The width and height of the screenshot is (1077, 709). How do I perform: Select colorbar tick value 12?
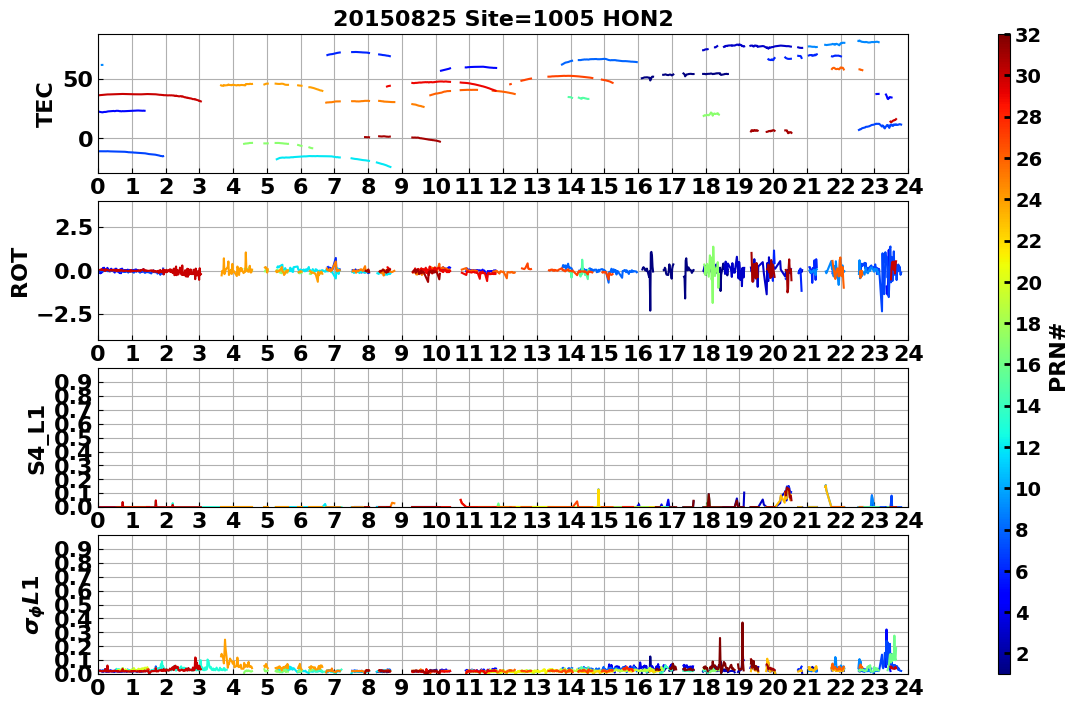(1028, 447)
